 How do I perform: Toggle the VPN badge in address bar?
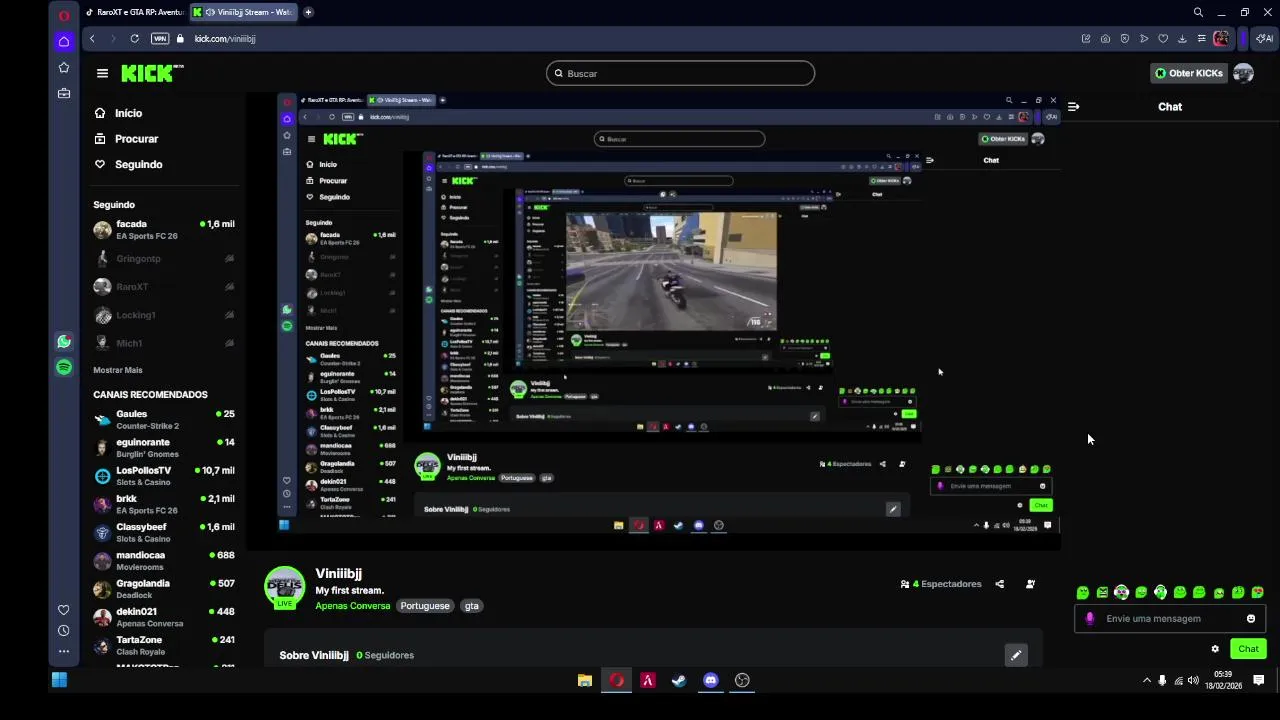160,39
